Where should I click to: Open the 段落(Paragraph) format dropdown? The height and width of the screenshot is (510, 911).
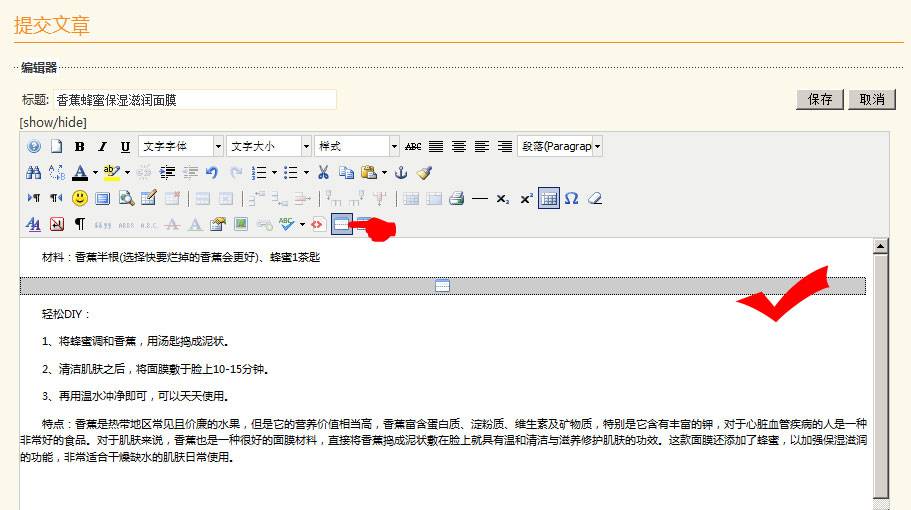pyautogui.click(x=560, y=146)
